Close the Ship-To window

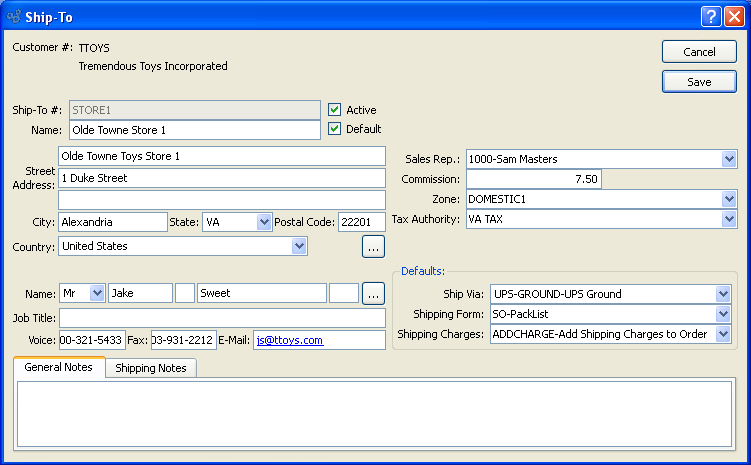point(733,17)
